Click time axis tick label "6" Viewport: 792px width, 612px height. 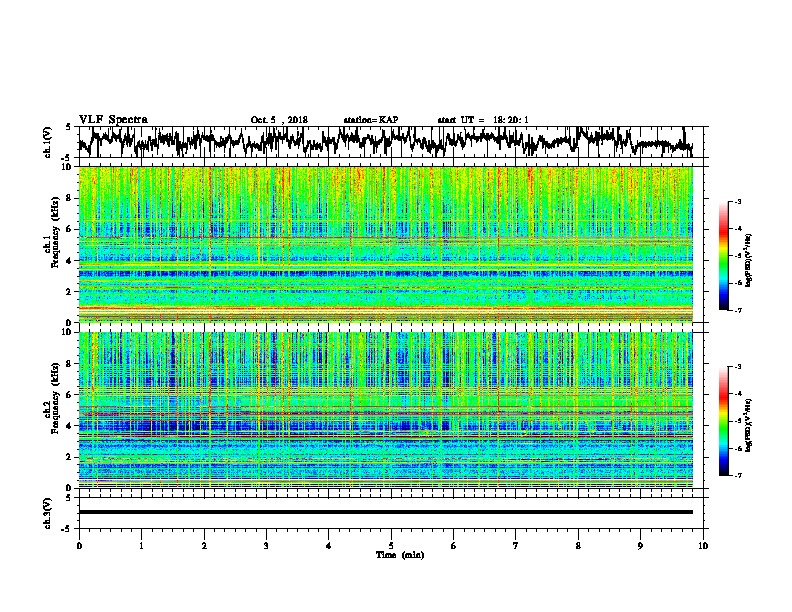point(454,546)
